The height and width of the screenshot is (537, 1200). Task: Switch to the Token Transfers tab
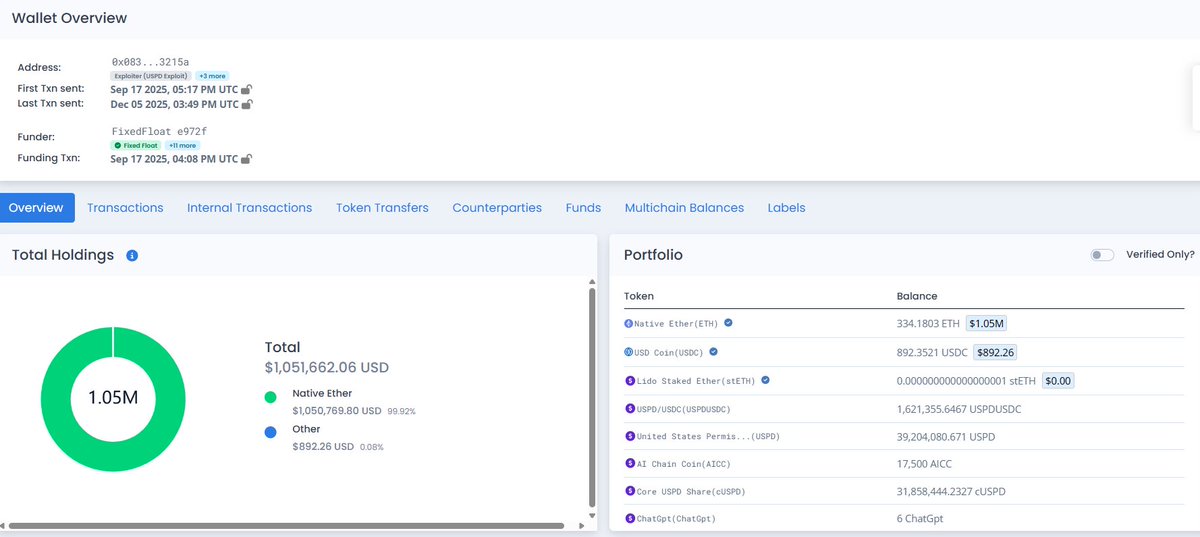(x=382, y=208)
